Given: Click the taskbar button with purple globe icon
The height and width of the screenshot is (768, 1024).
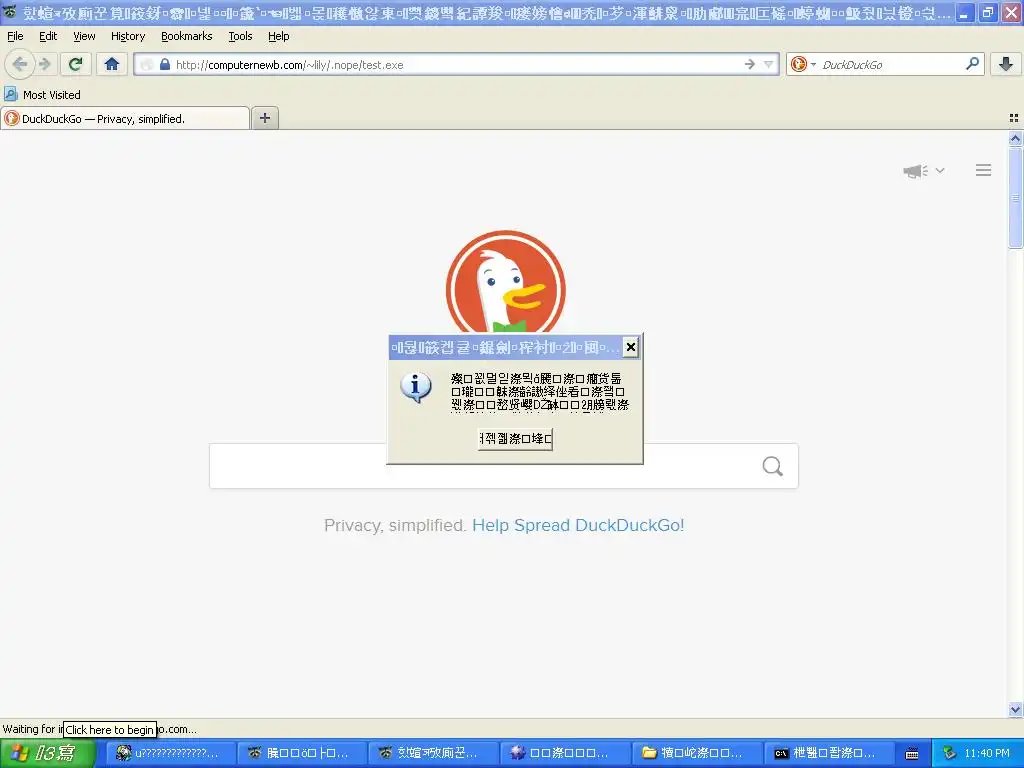Looking at the screenshot, I should coord(564,753).
